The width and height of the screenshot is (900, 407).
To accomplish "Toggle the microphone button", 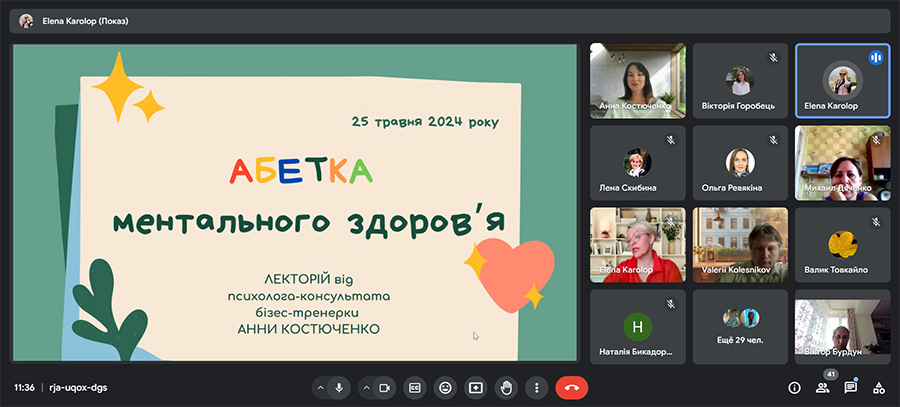I will tap(340, 388).
